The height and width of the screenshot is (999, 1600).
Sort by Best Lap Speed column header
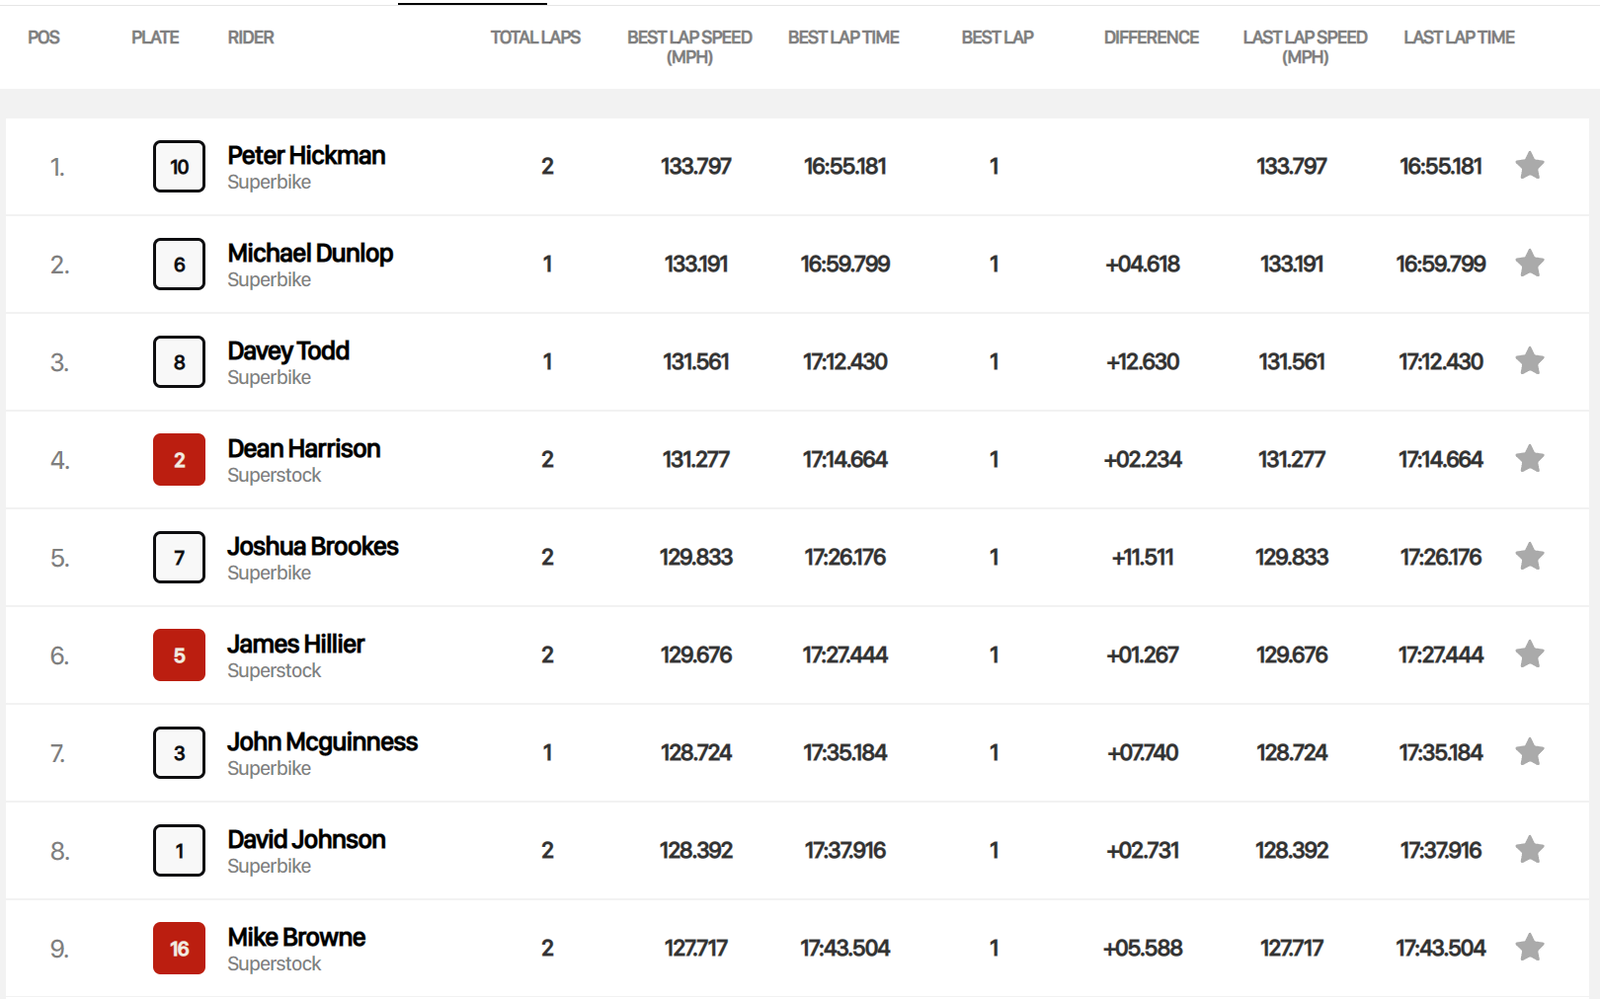click(x=689, y=47)
